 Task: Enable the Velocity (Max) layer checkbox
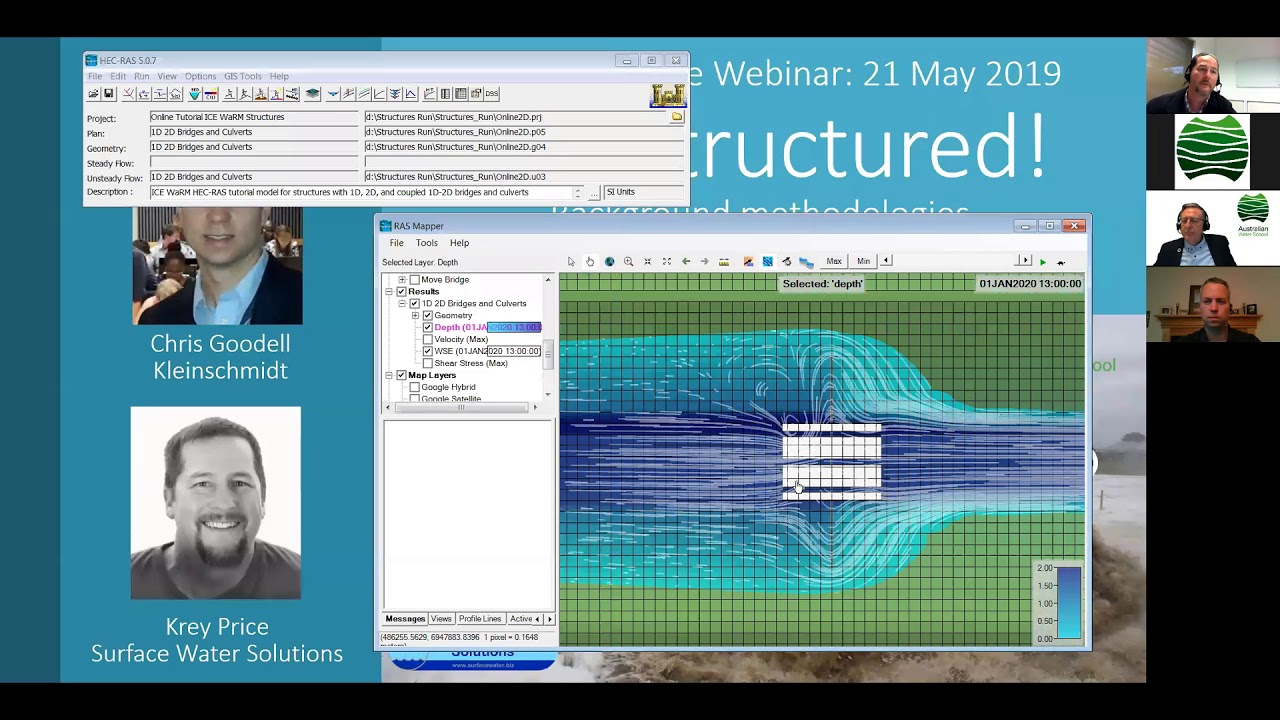(428, 340)
